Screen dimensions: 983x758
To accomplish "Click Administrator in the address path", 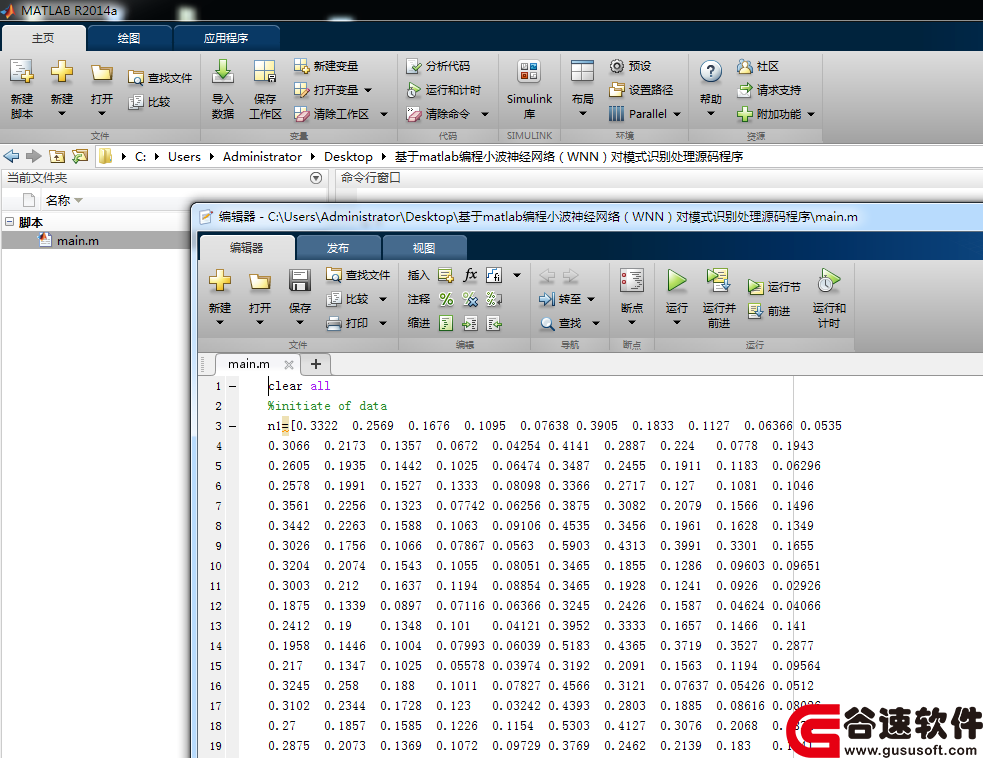I will click(262, 156).
